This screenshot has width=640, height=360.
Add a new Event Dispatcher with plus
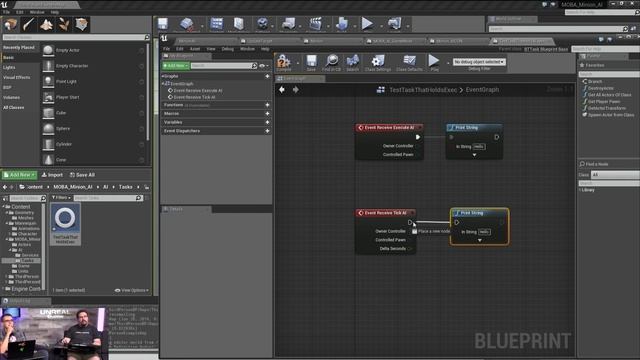click(x=267, y=131)
